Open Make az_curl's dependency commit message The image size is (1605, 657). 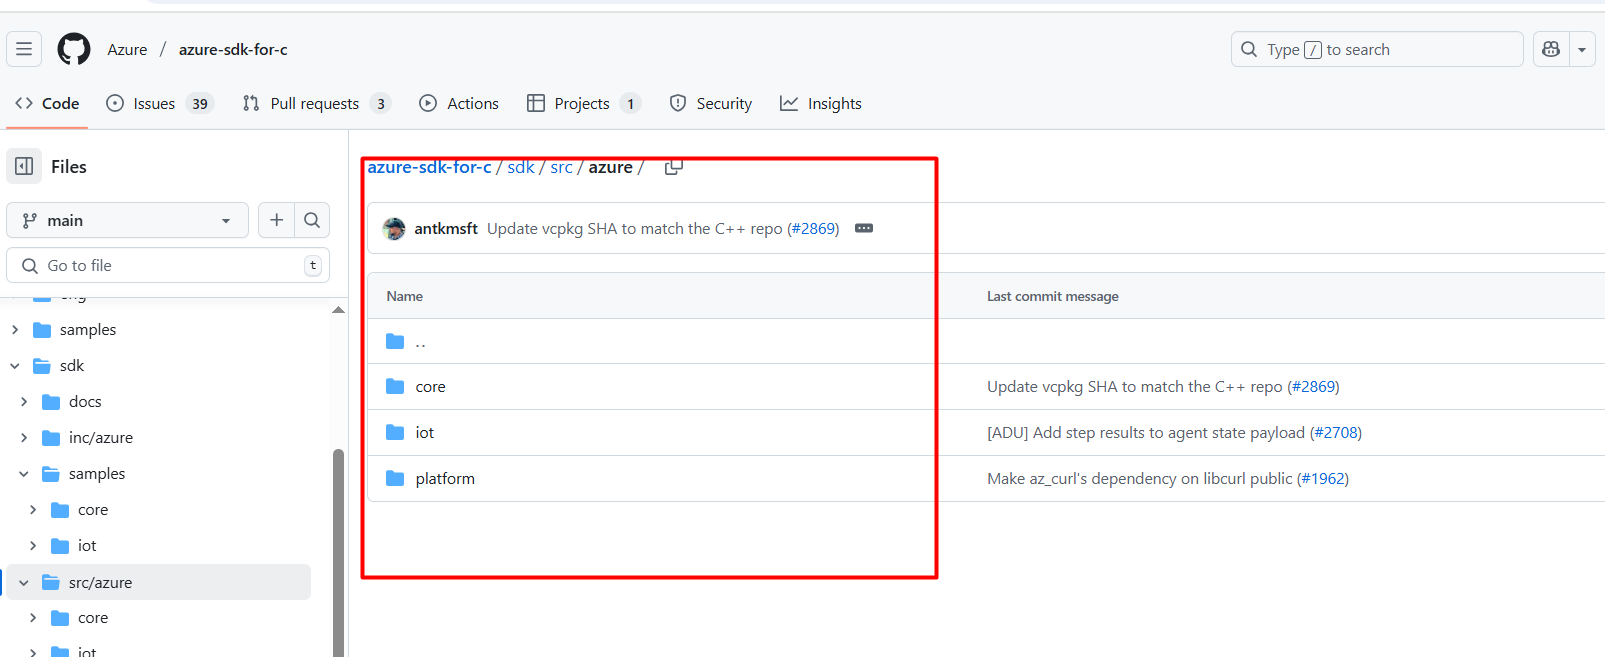click(1140, 479)
